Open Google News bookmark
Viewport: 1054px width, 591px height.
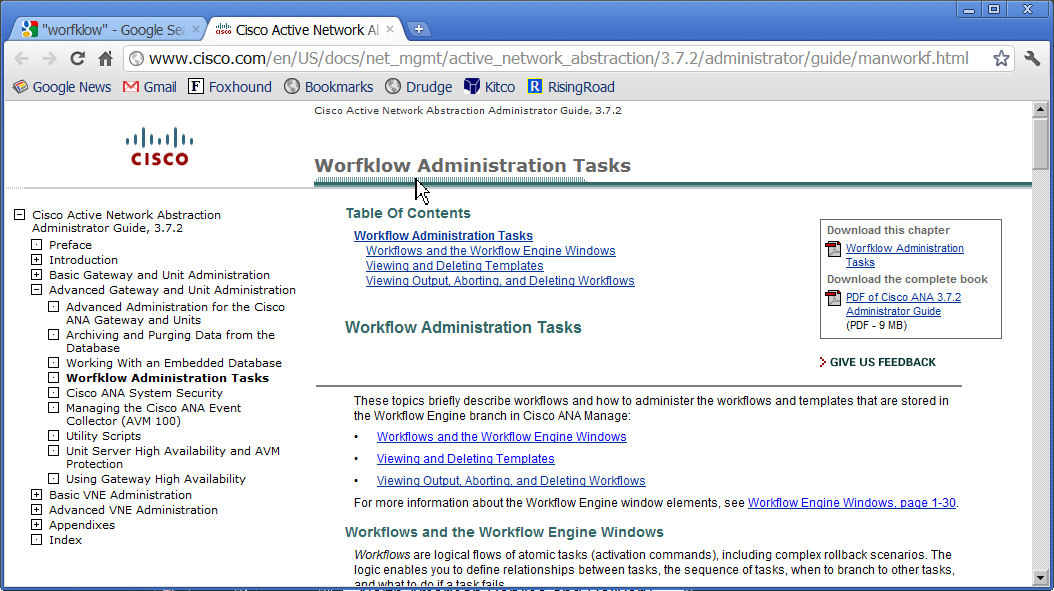[62, 87]
